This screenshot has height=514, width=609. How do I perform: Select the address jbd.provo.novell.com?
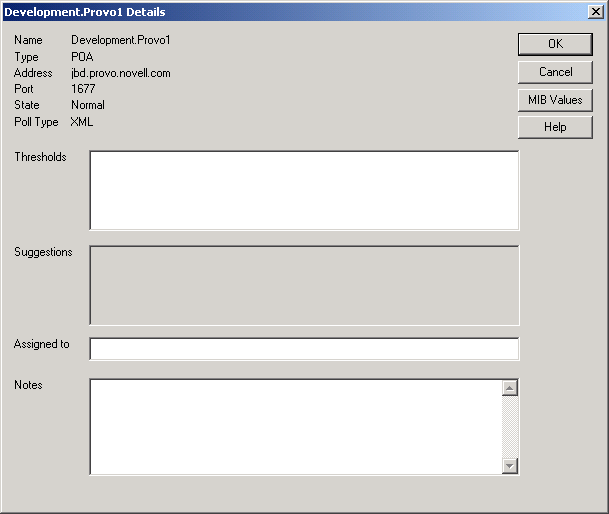[121, 73]
